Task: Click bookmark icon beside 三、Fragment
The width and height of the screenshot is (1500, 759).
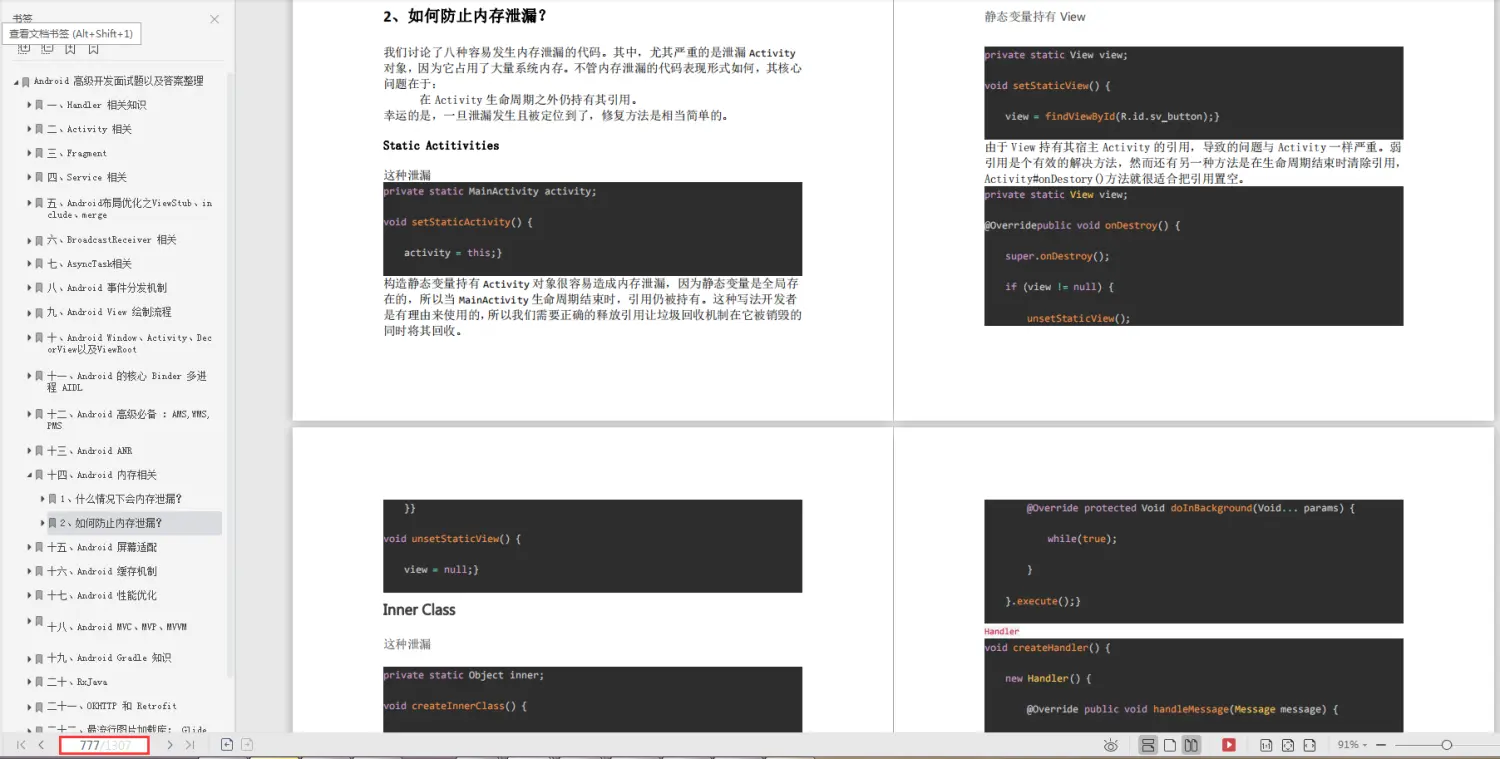Action: 39,153
